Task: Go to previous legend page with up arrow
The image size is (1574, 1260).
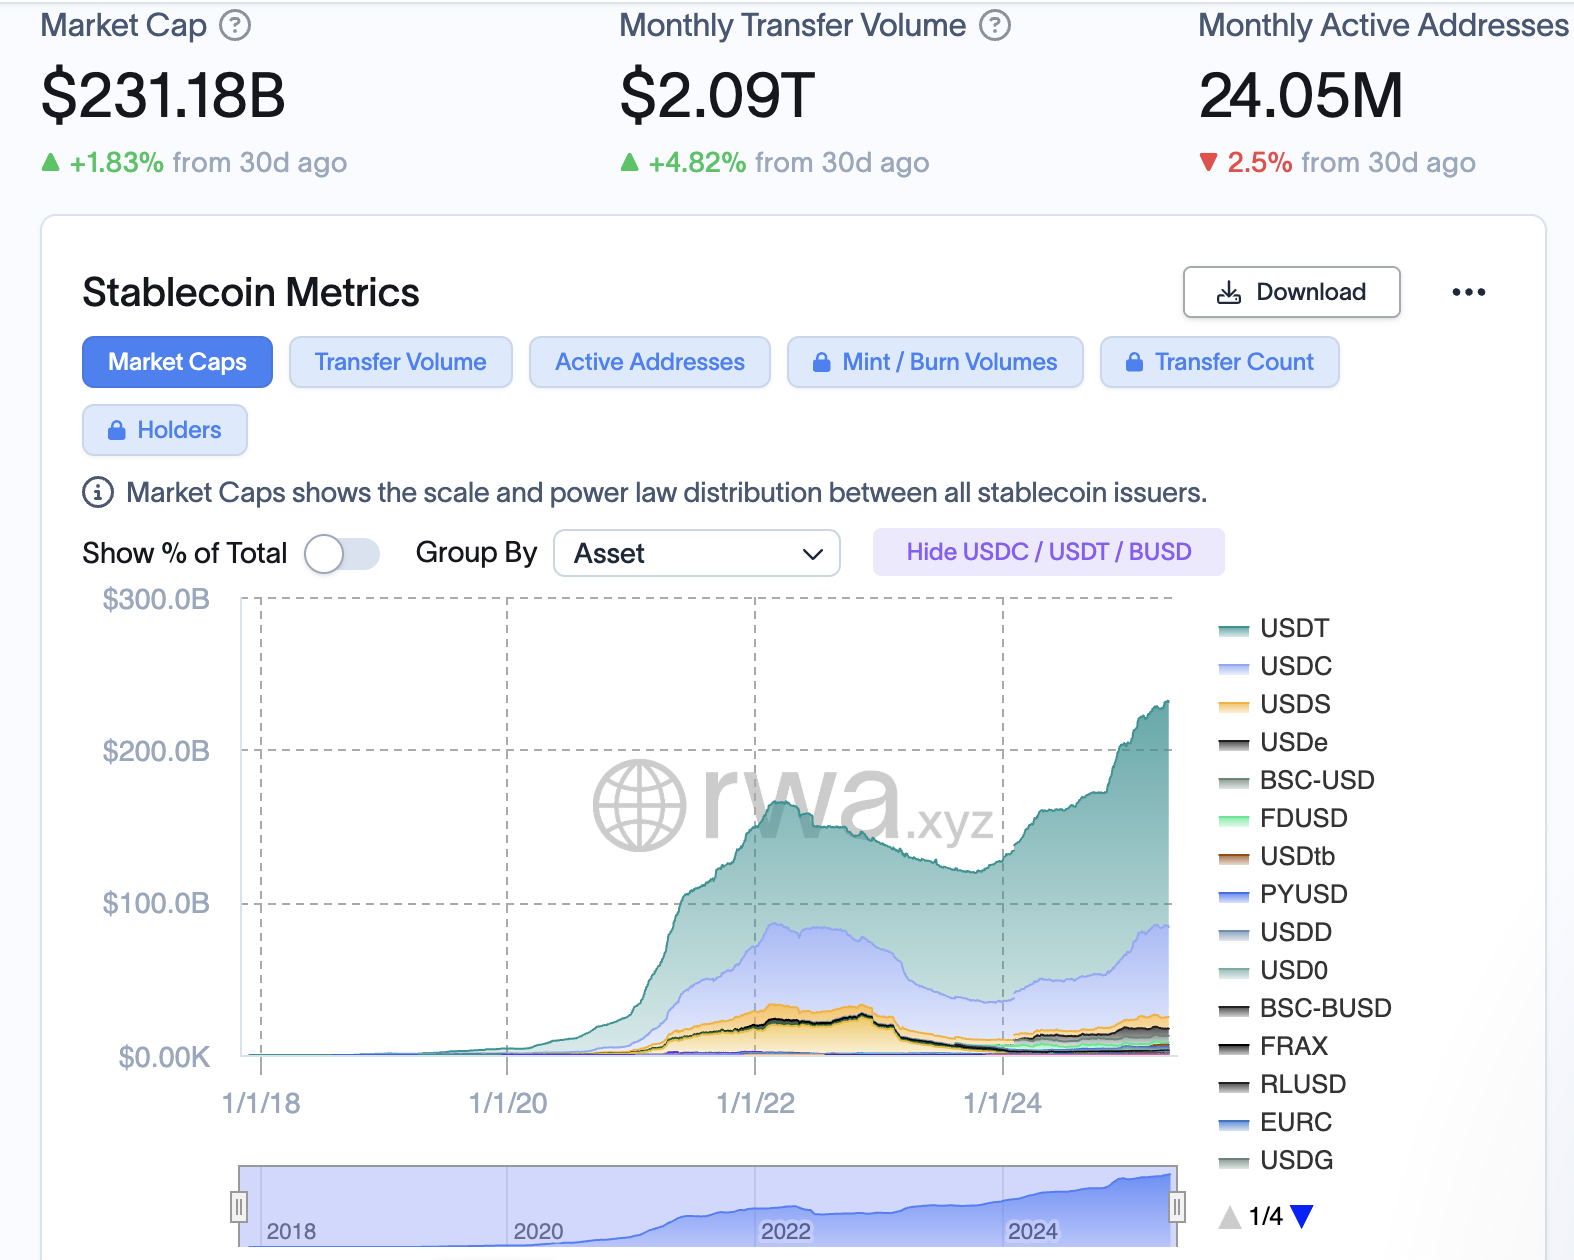Action: point(1230,1216)
